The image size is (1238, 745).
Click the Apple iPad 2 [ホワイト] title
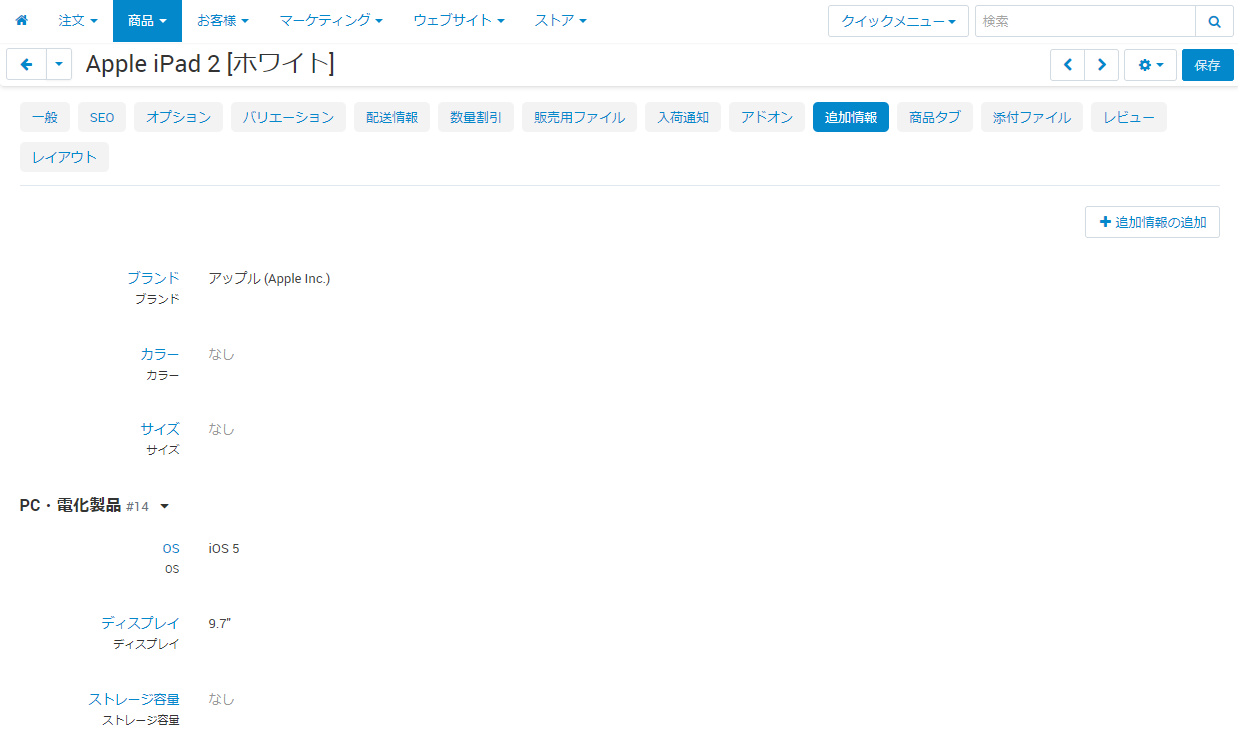[x=210, y=64]
